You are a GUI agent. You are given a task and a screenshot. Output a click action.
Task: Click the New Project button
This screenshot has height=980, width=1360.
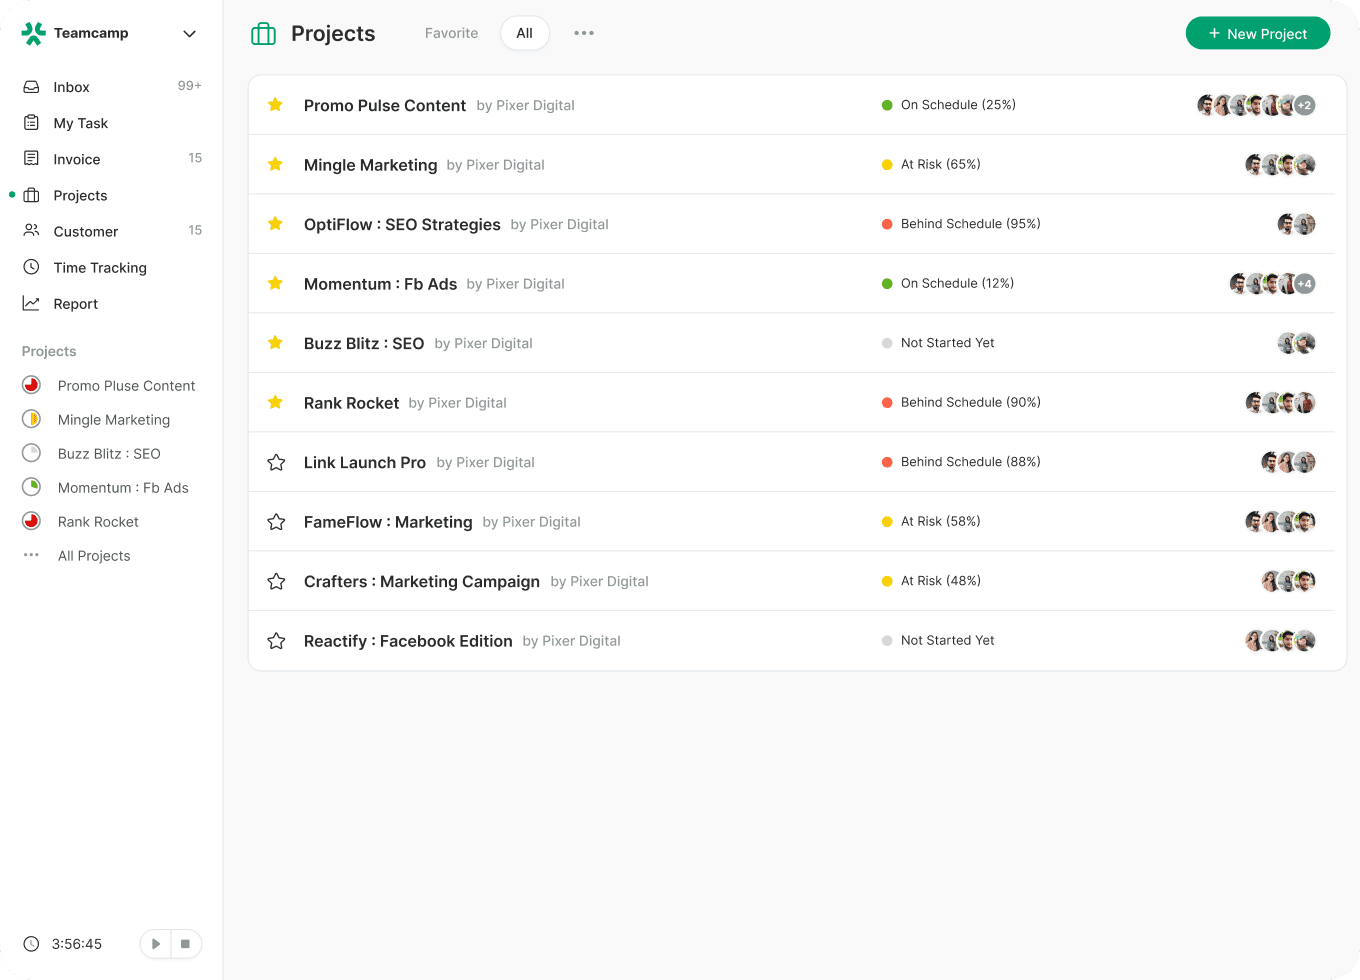click(1257, 33)
